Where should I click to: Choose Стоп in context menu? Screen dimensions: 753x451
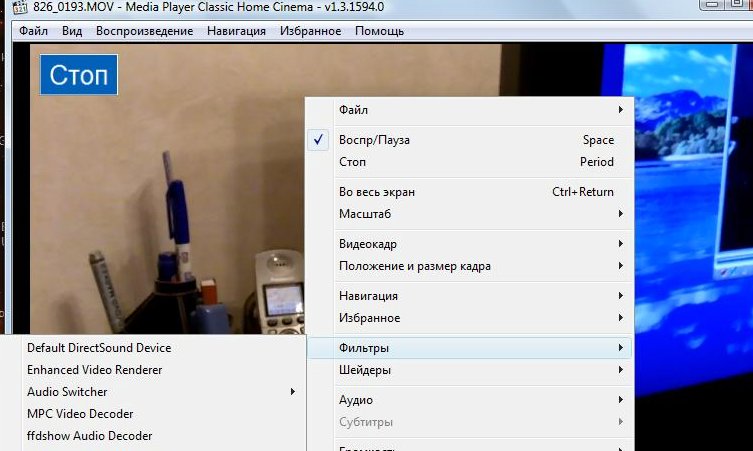click(470, 162)
